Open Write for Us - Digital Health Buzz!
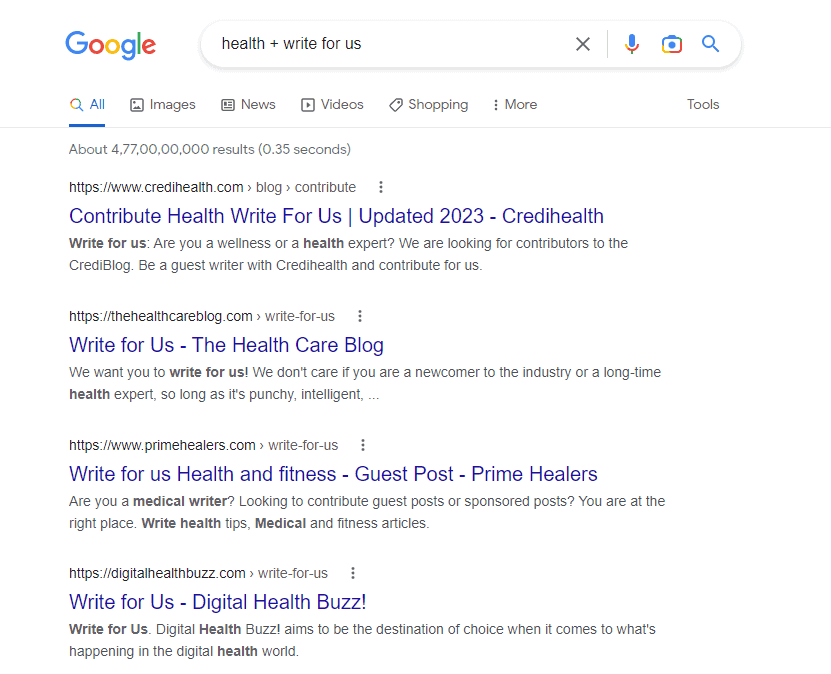This screenshot has width=831, height=674. click(x=217, y=602)
